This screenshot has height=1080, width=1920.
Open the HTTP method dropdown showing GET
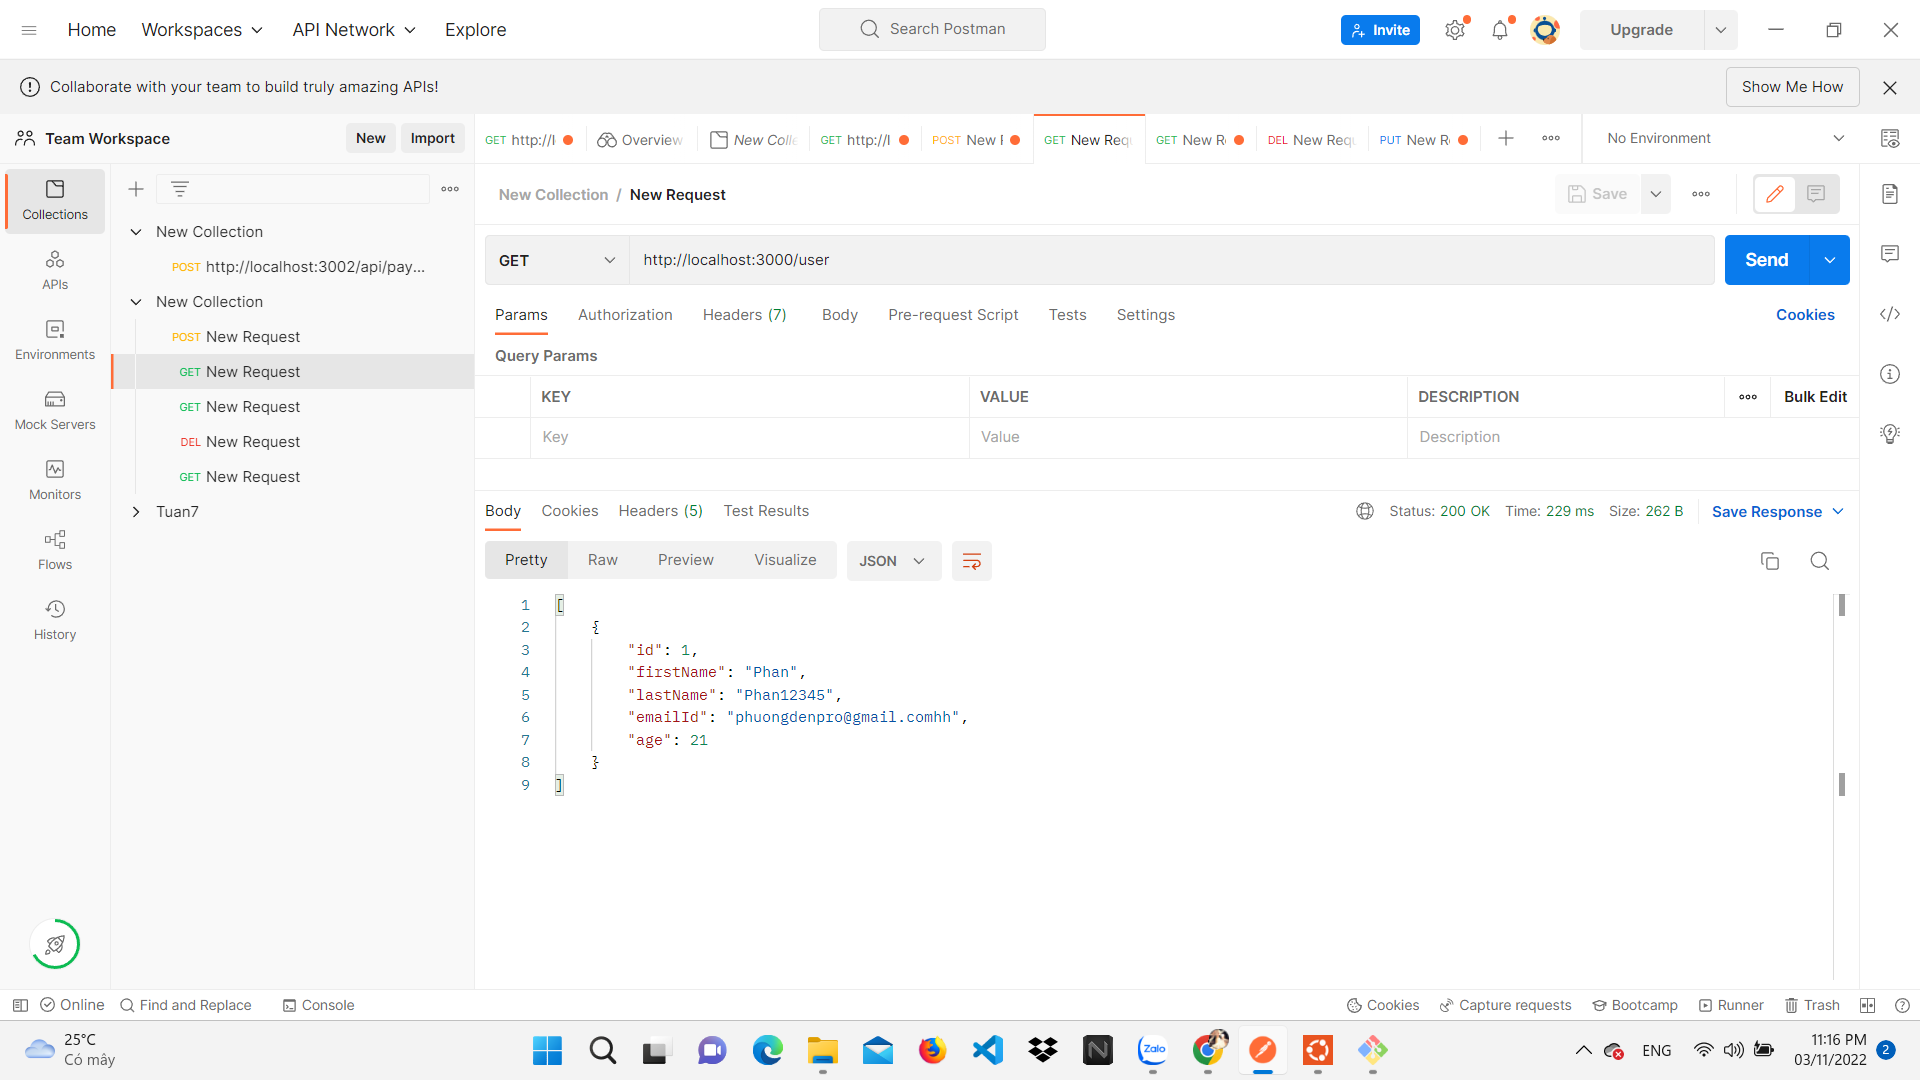pyautogui.click(x=556, y=260)
